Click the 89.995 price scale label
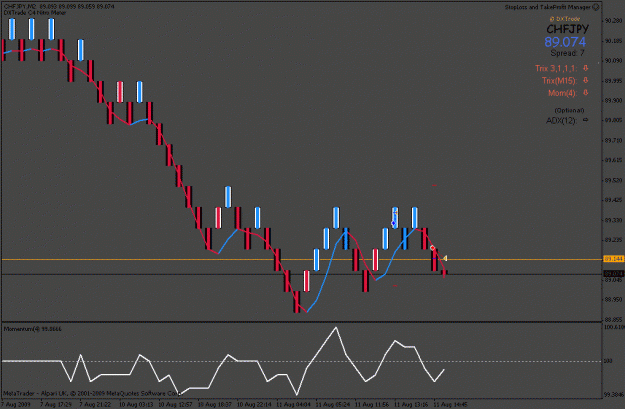625x409 pixels. (x=613, y=81)
